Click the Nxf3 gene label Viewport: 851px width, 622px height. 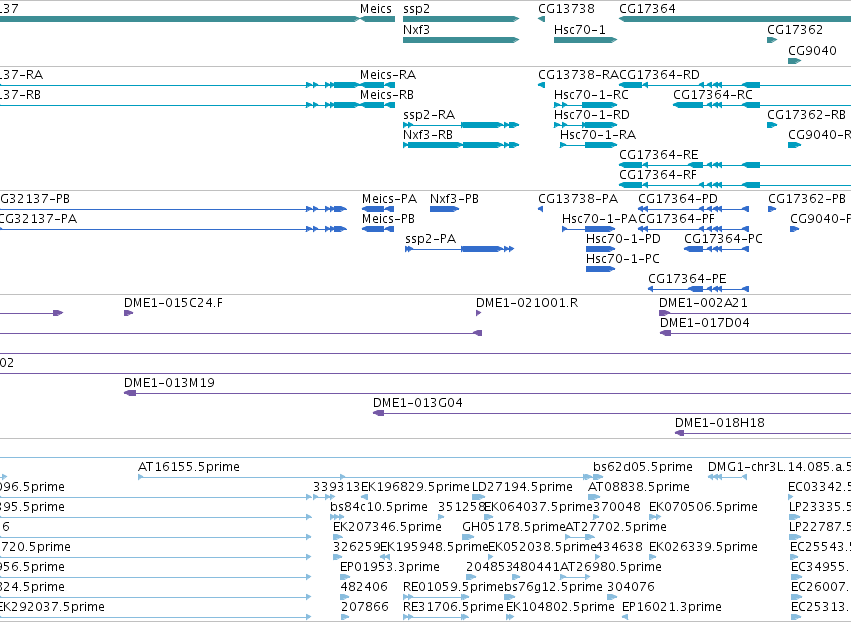(x=416, y=29)
